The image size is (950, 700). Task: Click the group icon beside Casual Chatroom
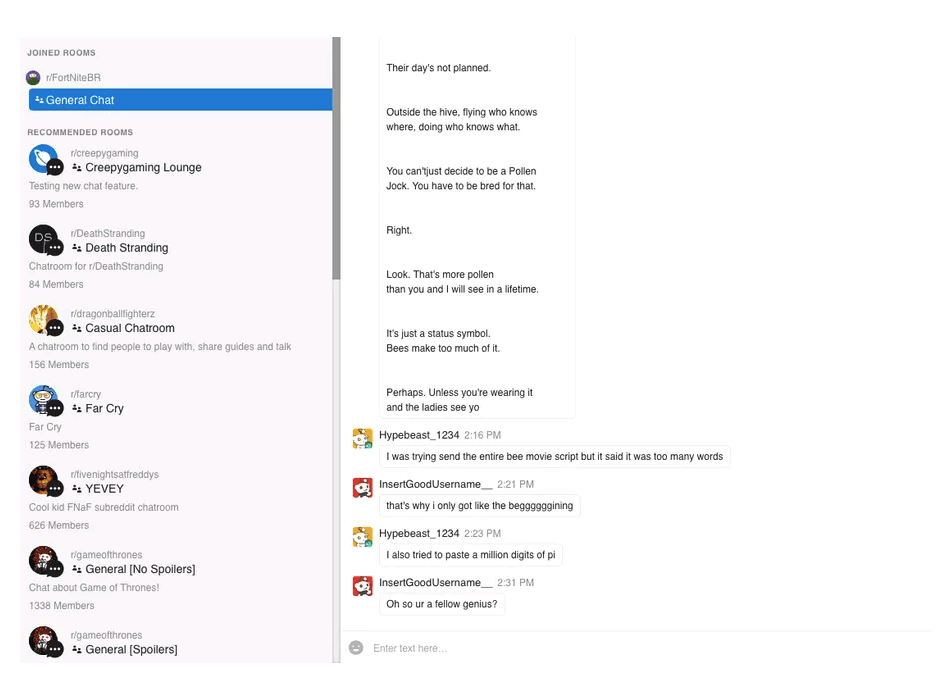pos(77,328)
